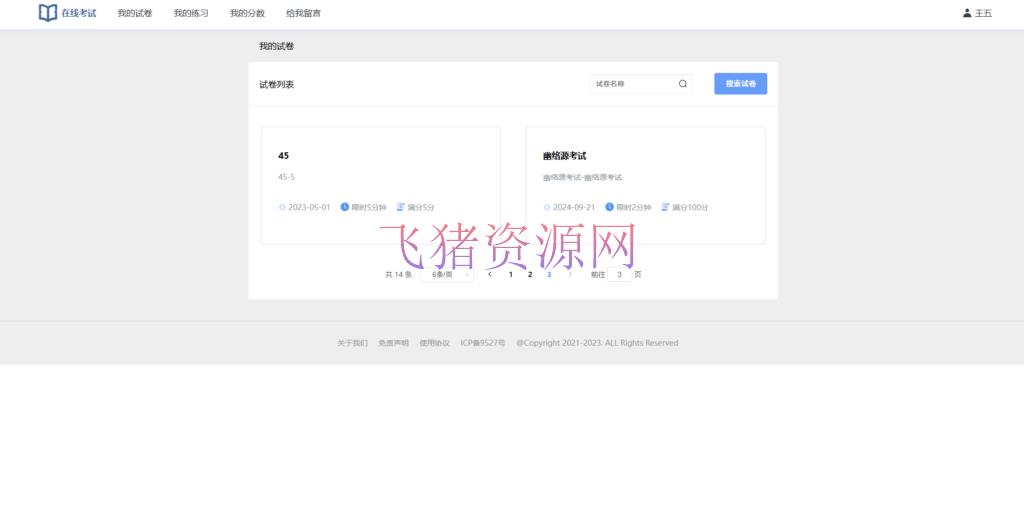Click the 王五 username

coord(983,13)
